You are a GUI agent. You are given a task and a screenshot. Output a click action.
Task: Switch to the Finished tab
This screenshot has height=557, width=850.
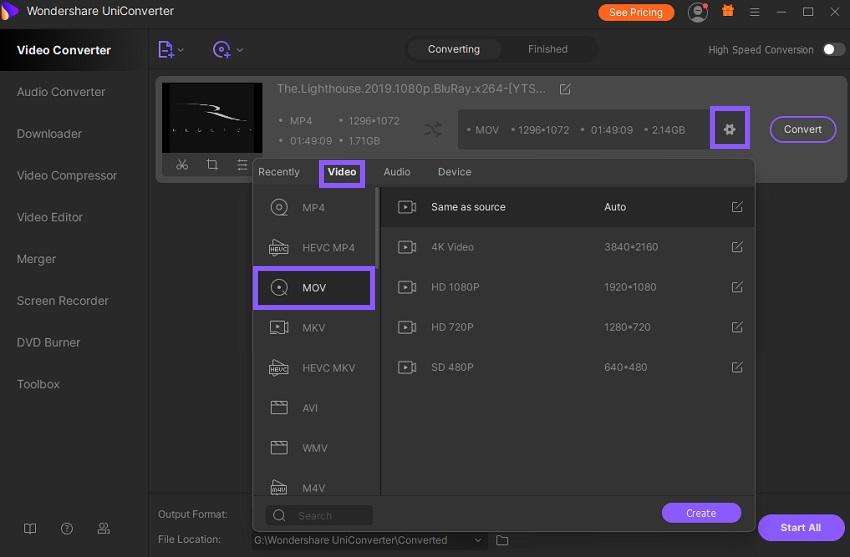pos(547,49)
